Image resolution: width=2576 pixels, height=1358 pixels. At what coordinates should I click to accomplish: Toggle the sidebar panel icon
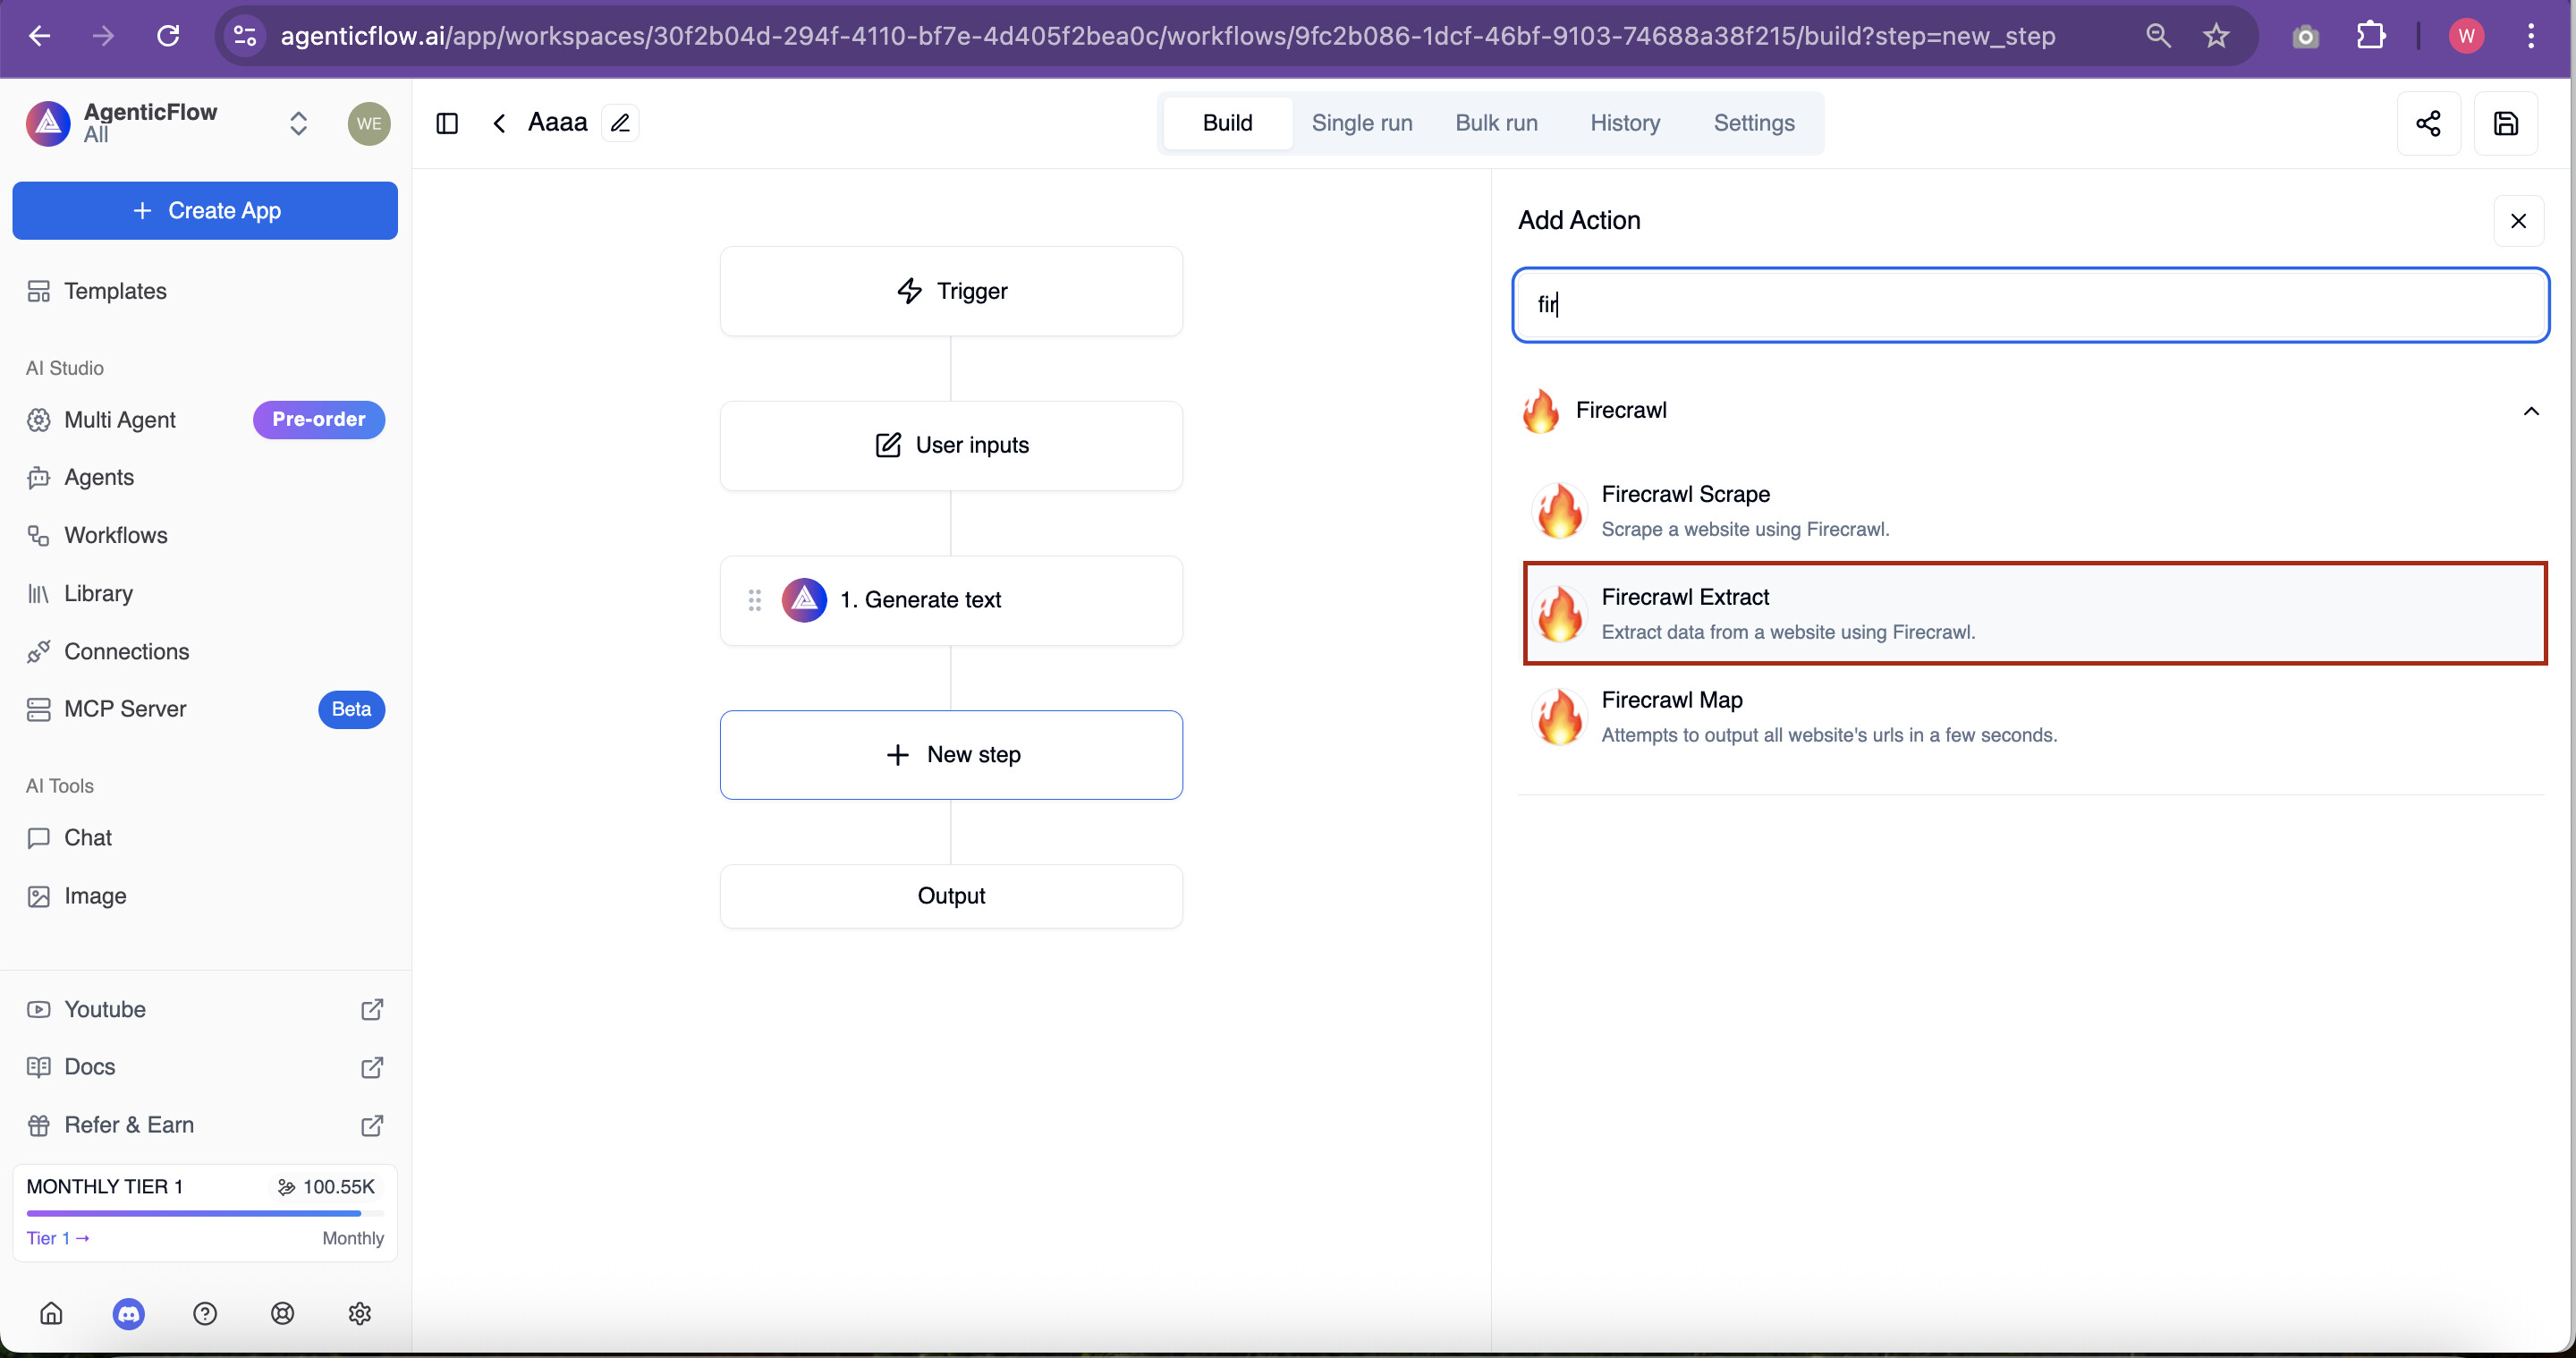tap(447, 123)
